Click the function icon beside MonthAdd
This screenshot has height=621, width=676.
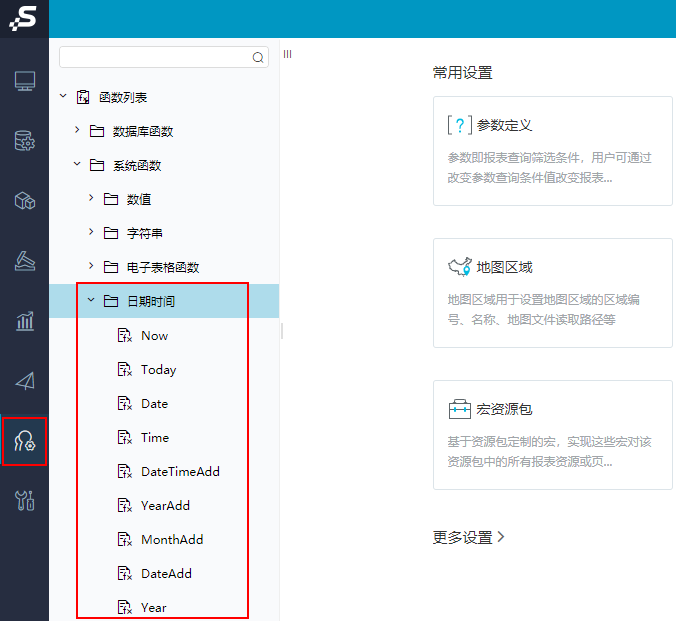125,539
